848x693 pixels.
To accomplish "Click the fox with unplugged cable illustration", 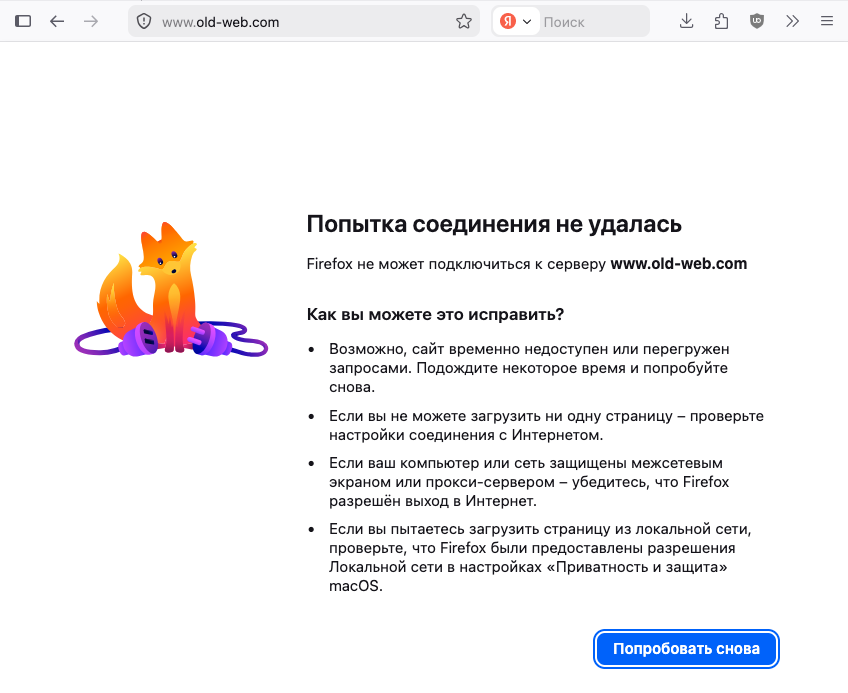I will click(171, 289).
